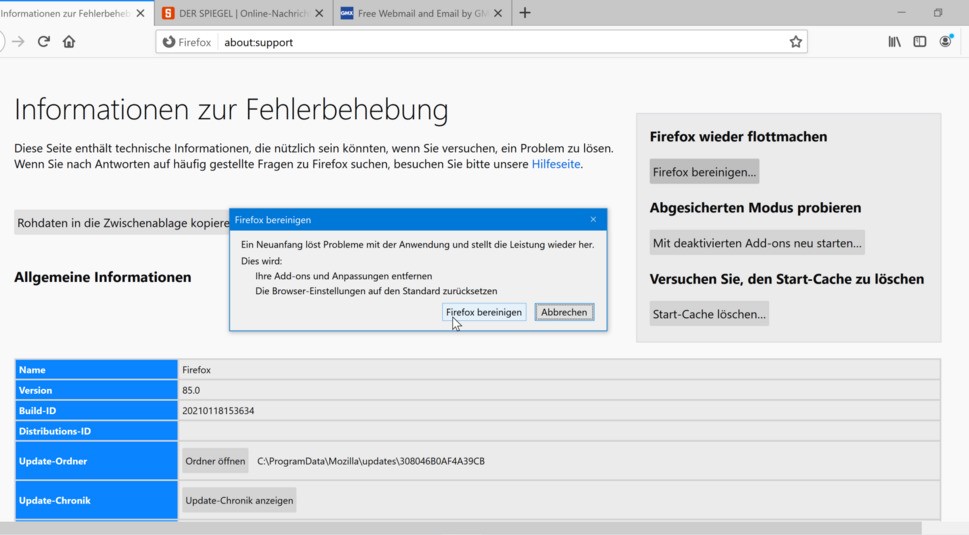Click the Update-Chronik row header

[x=96, y=500]
